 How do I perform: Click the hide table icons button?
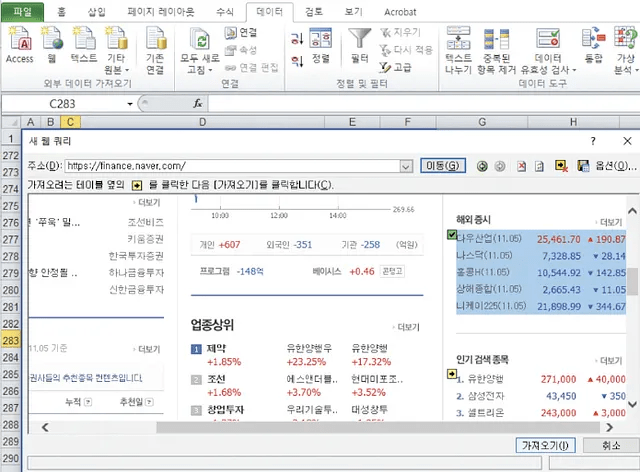pos(561,166)
